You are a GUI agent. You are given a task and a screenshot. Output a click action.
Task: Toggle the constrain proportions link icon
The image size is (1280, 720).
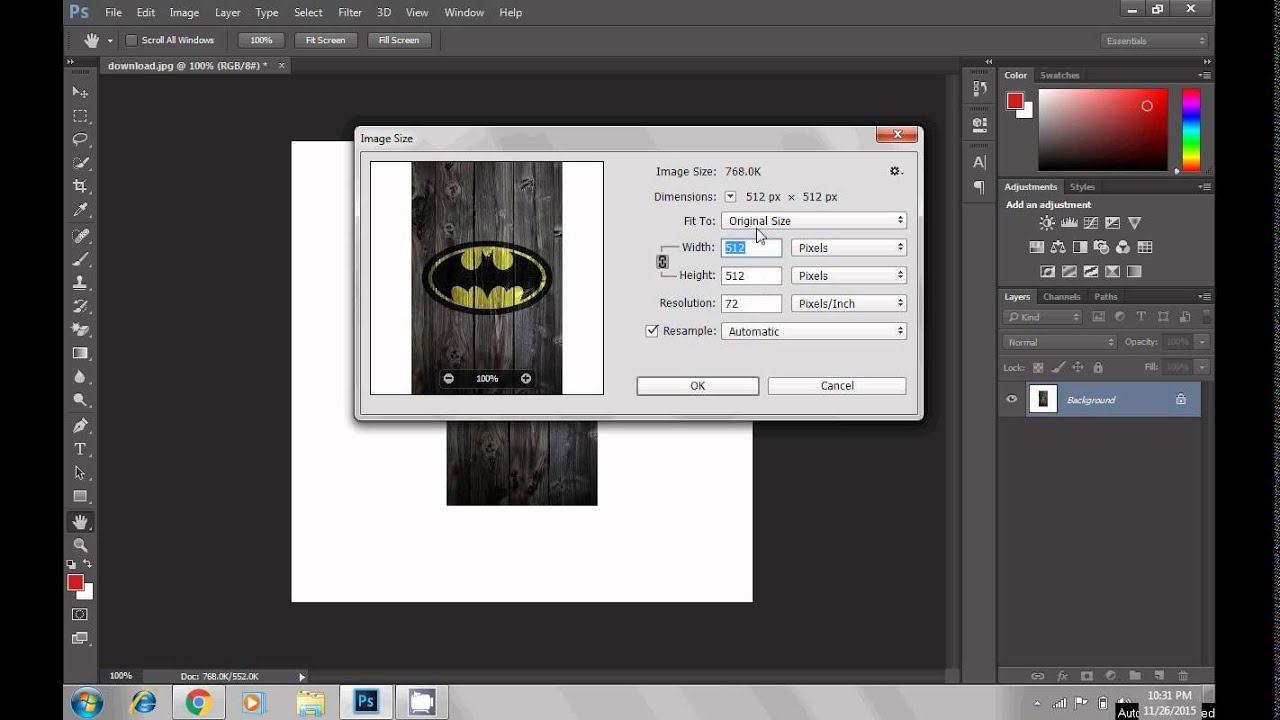tap(662, 261)
